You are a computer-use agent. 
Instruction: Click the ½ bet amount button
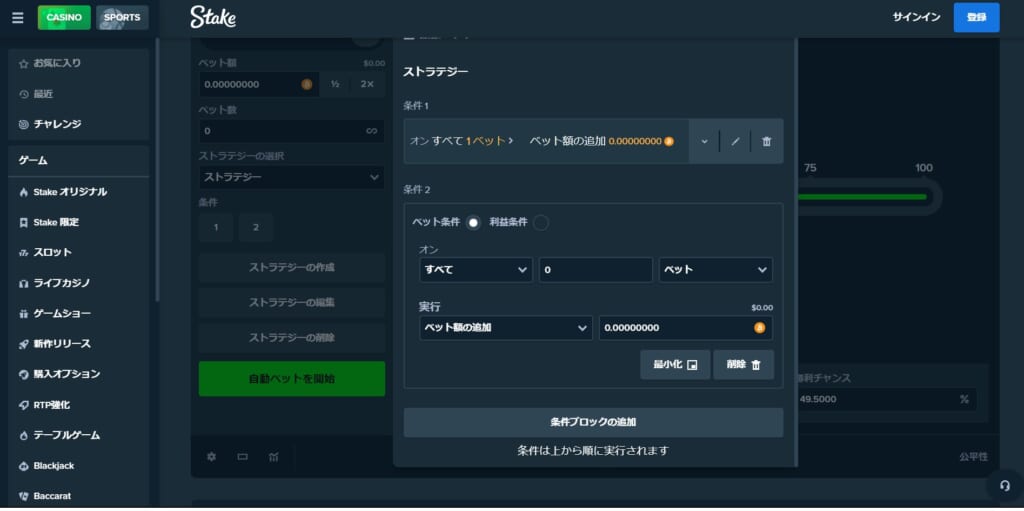(x=334, y=84)
